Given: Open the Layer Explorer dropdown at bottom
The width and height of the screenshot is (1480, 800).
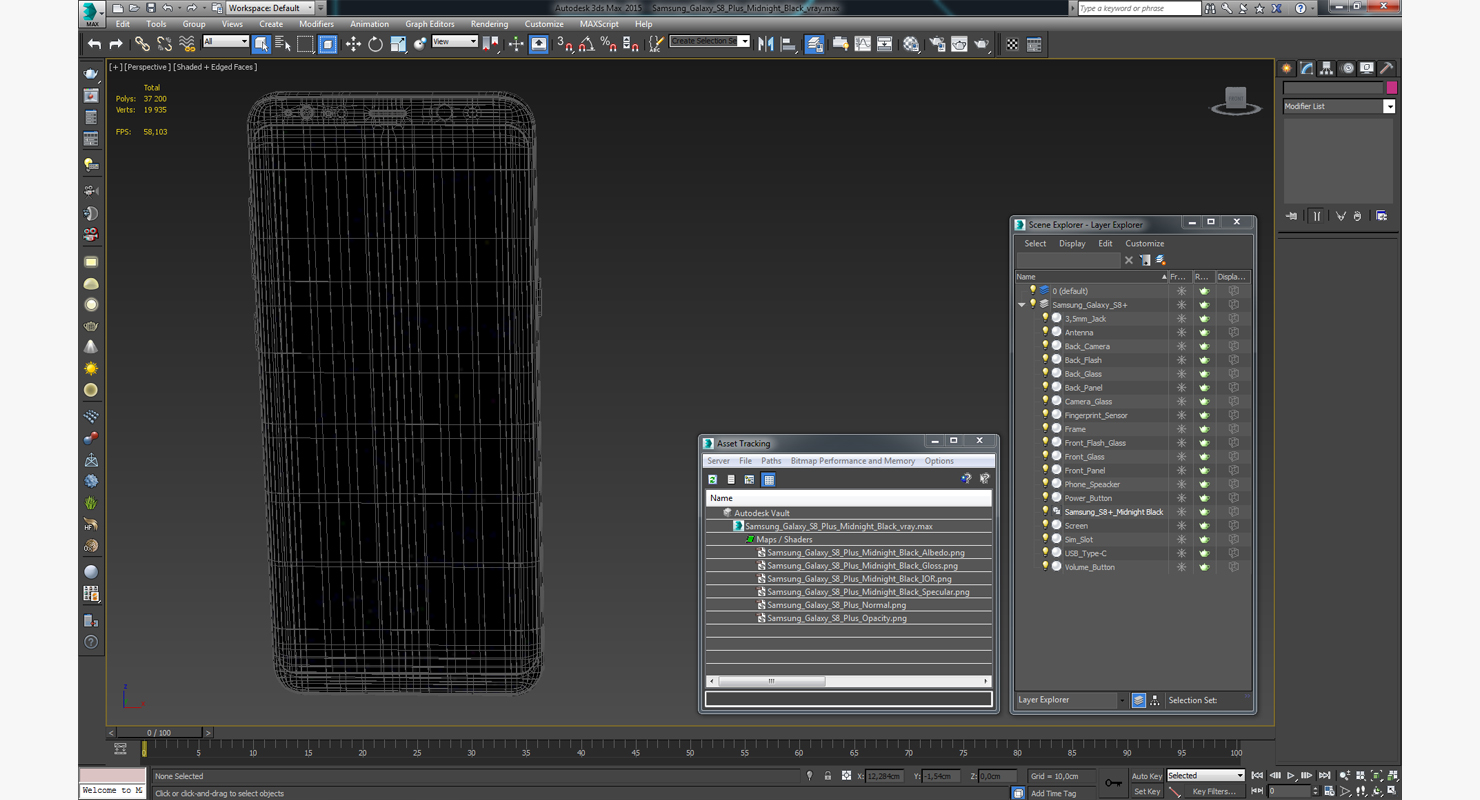Looking at the screenshot, I should [1071, 700].
